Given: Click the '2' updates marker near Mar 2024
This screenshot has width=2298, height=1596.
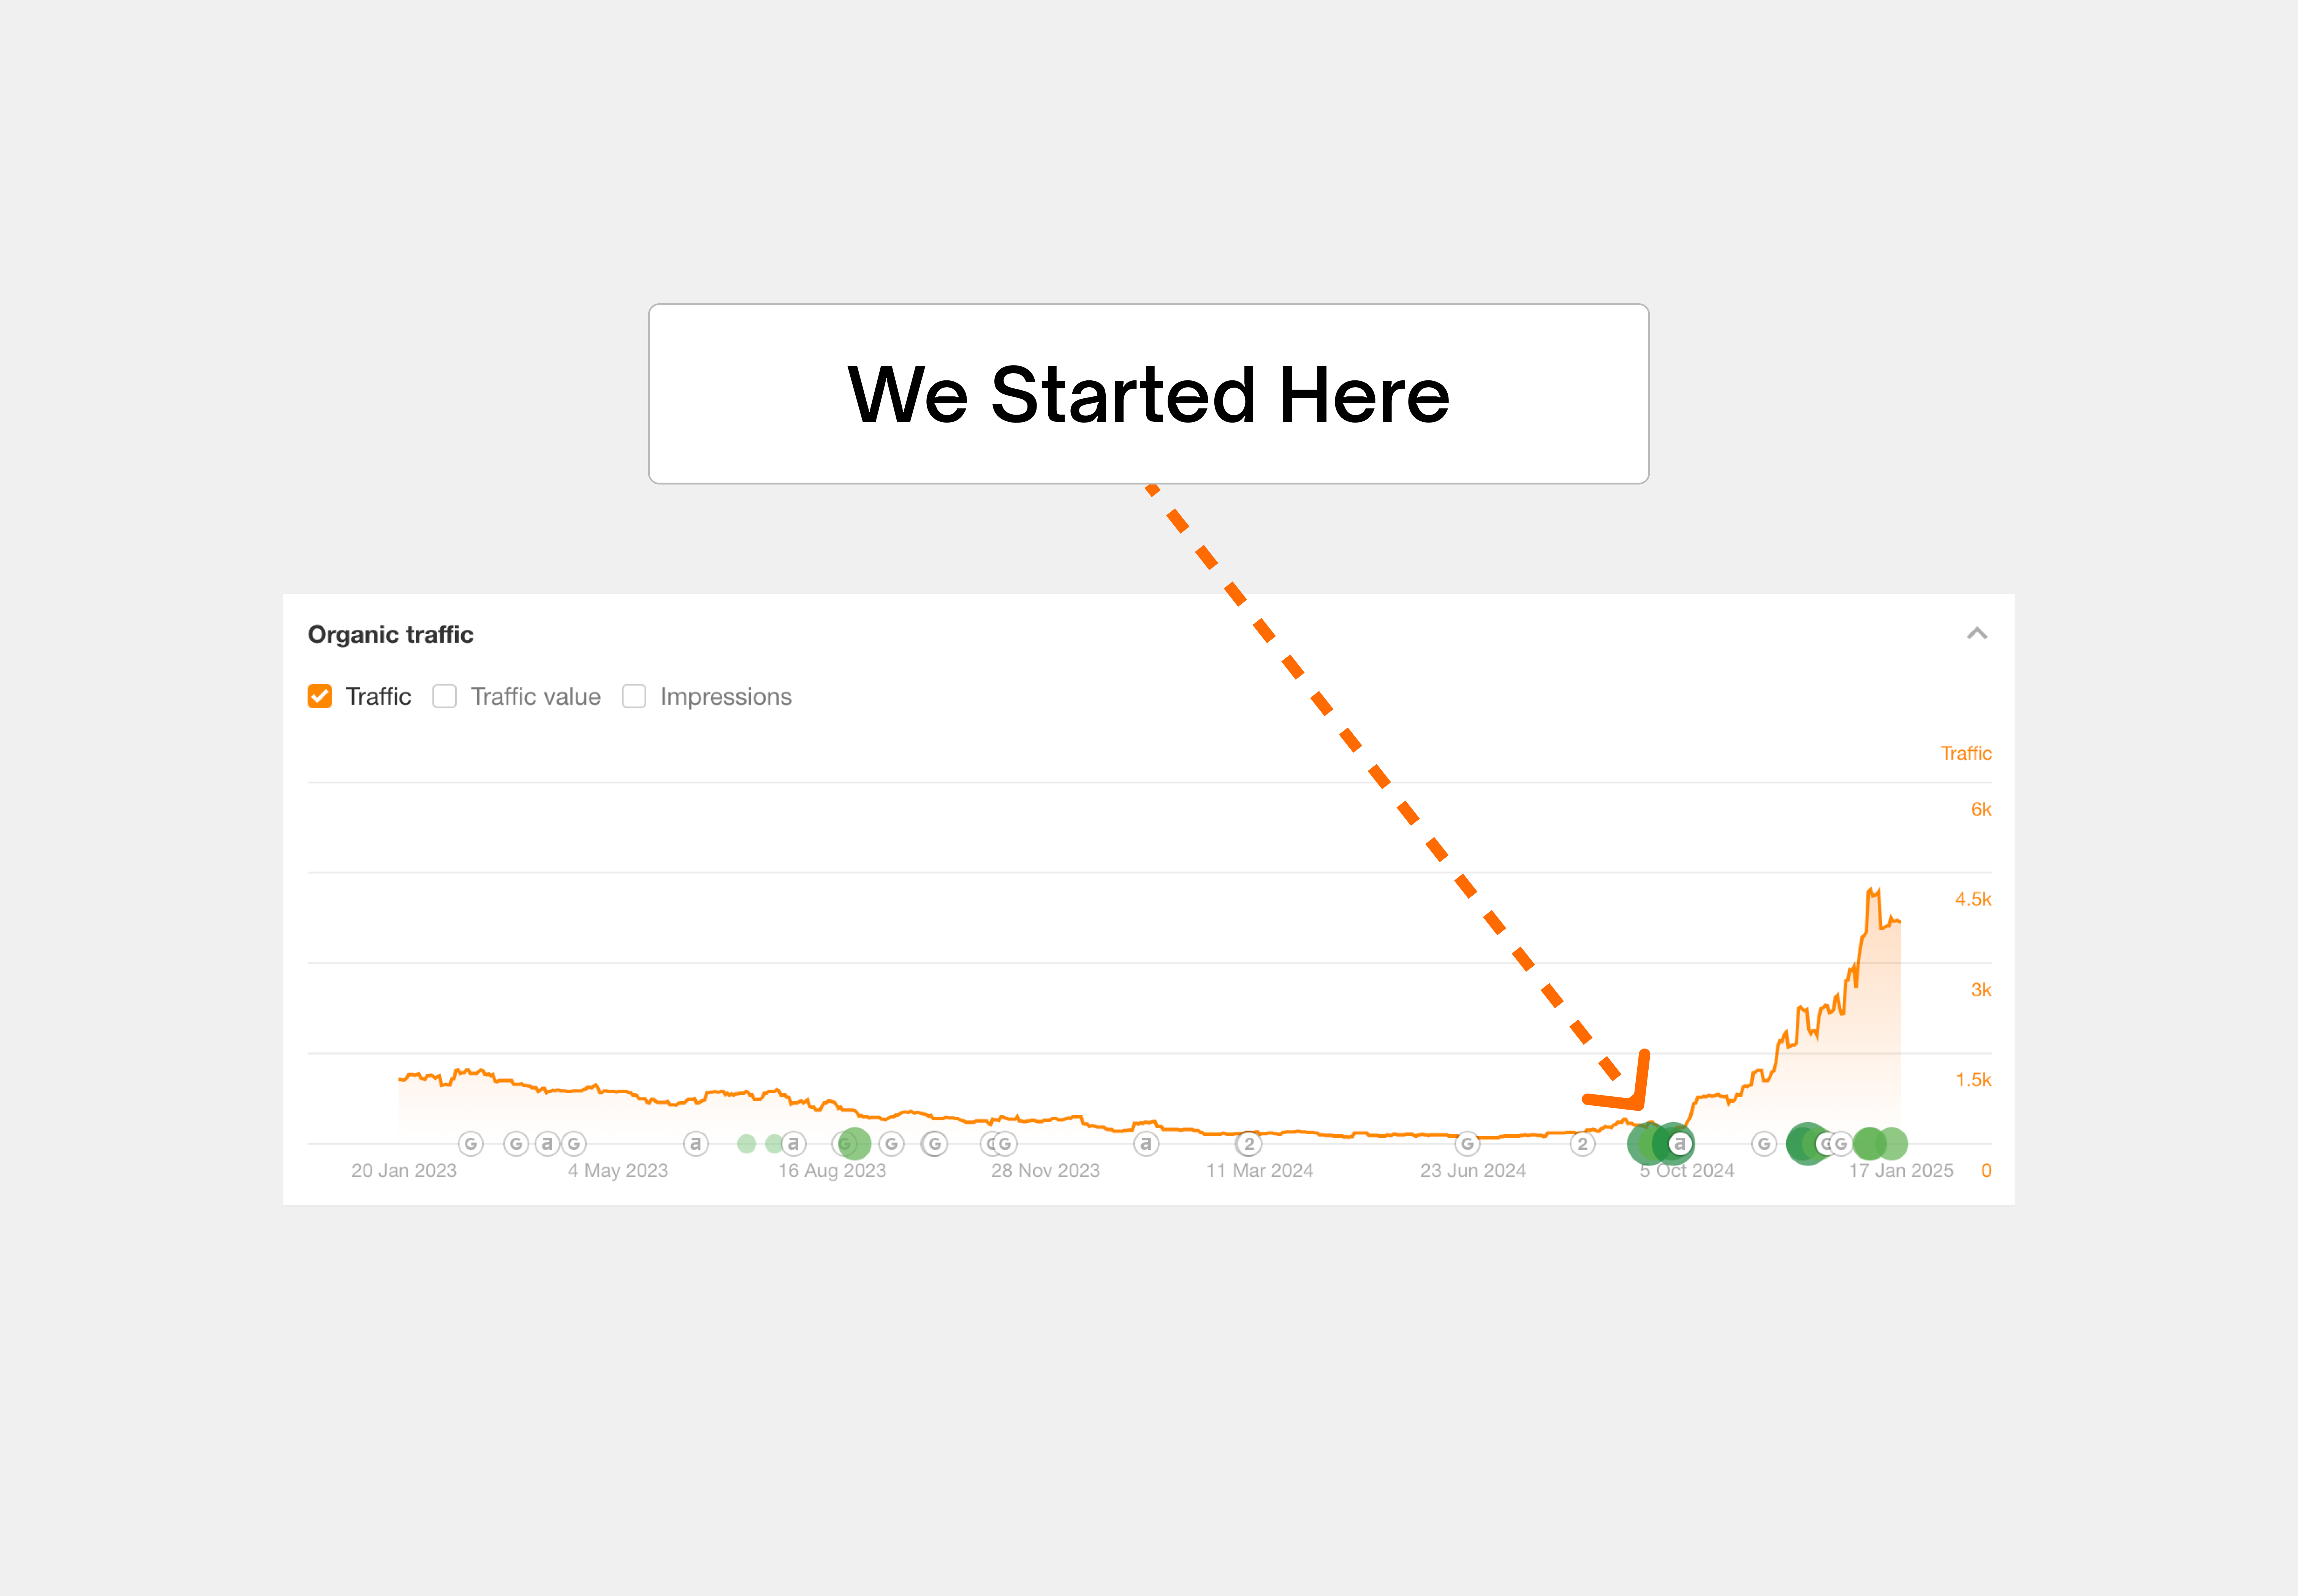Looking at the screenshot, I should click(x=1248, y=1143).
